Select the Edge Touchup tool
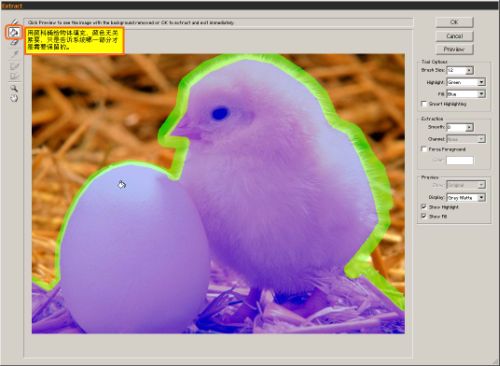 (x=14, y=76)
